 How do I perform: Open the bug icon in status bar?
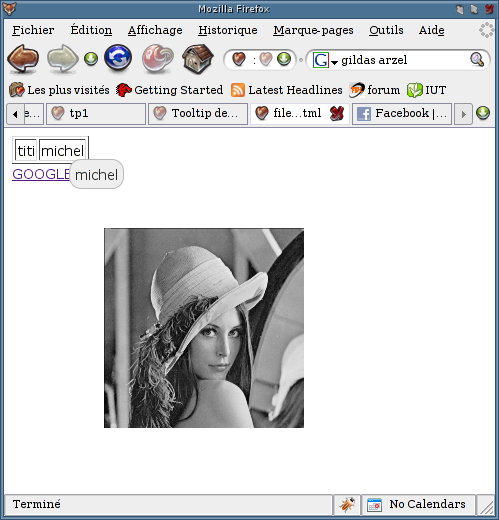coord(347,504)
